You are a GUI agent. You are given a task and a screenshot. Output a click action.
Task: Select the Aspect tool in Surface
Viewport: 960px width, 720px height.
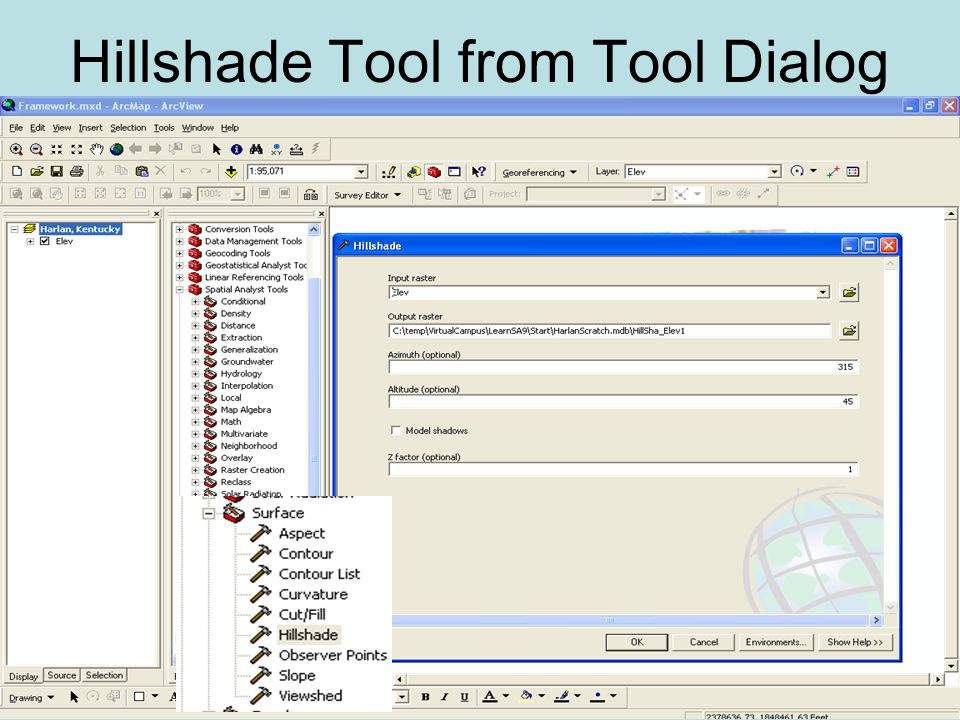pos(302,533)
